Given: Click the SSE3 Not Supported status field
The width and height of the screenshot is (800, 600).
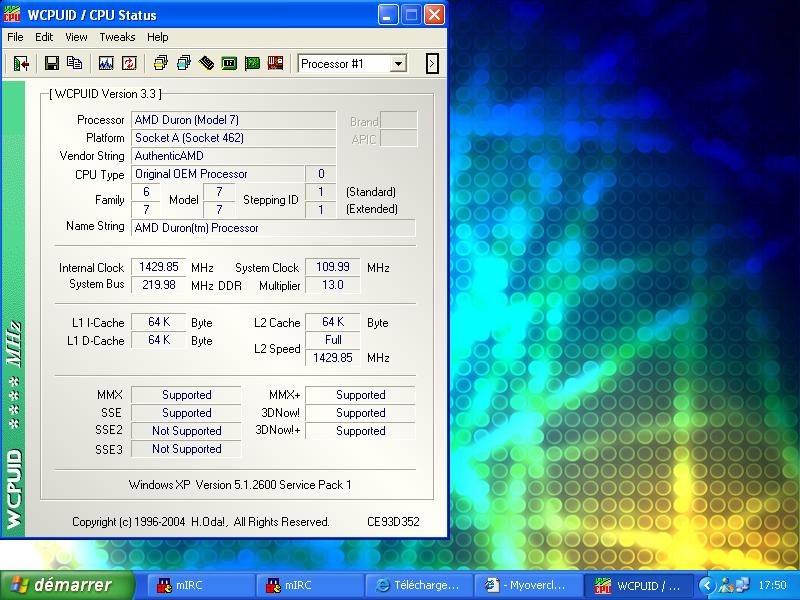Looking at the screenshot, I should click(x=186, y=449).
